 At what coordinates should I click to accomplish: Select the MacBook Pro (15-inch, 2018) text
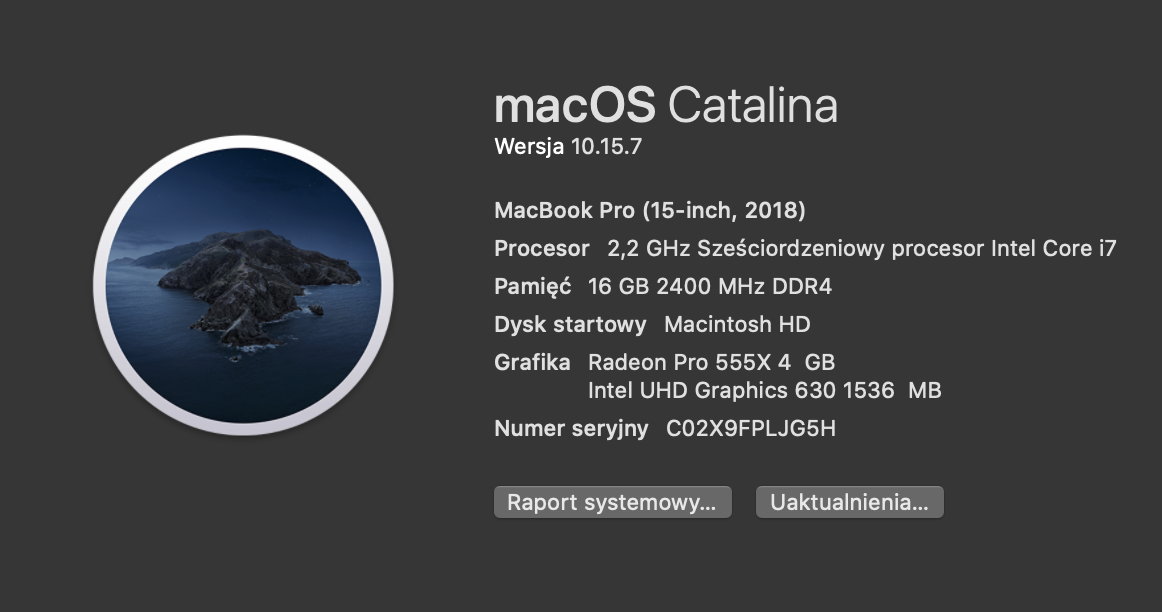click(650, 211)
